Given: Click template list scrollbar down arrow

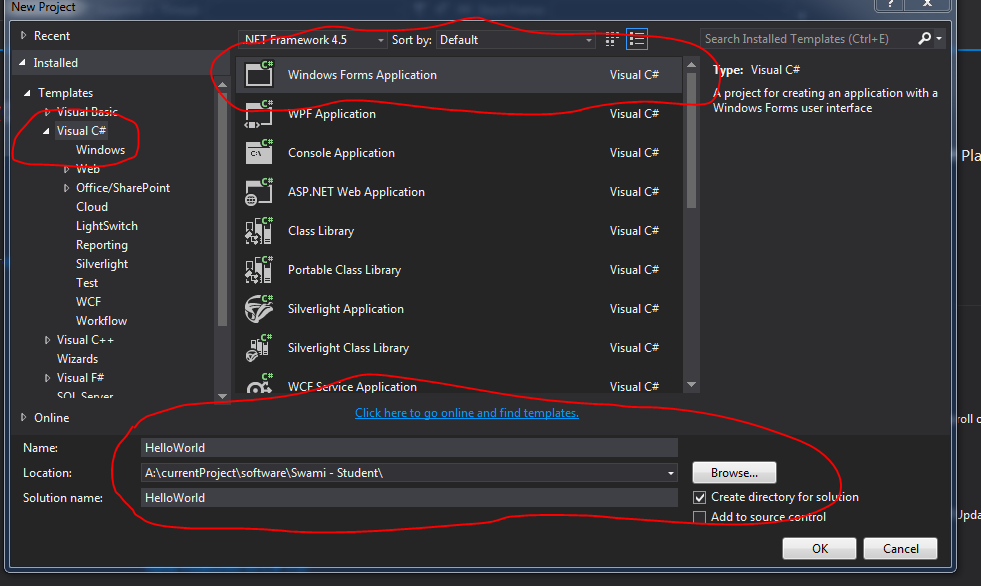Looking at the screenshot, I should point(691,385).
